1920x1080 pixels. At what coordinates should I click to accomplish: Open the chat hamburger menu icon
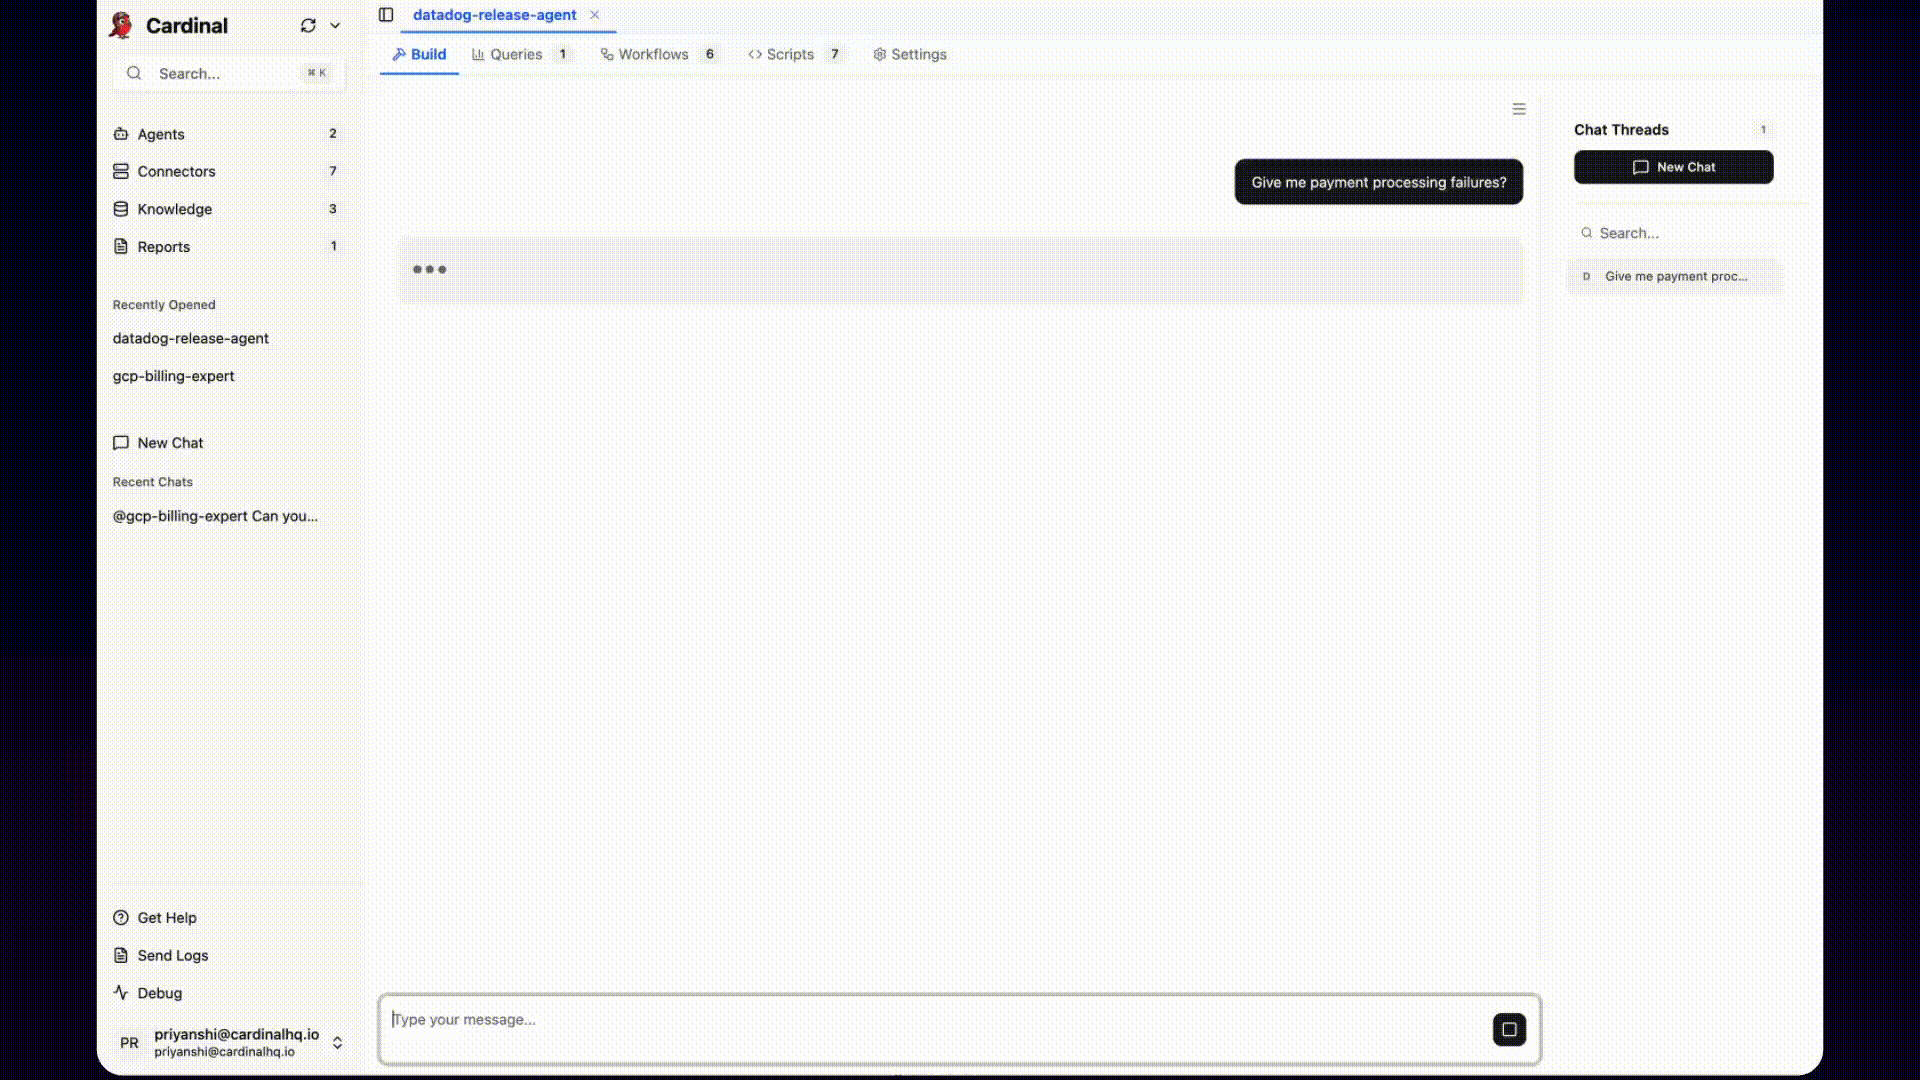click(x=1519, y=109)
